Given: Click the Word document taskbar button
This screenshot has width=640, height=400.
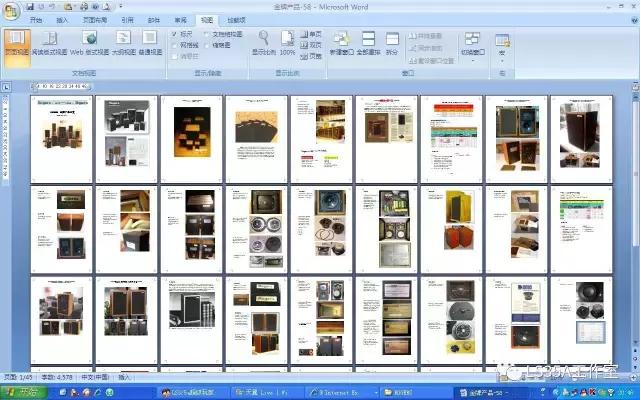Looking at the screenshot, I should [490, 393].
